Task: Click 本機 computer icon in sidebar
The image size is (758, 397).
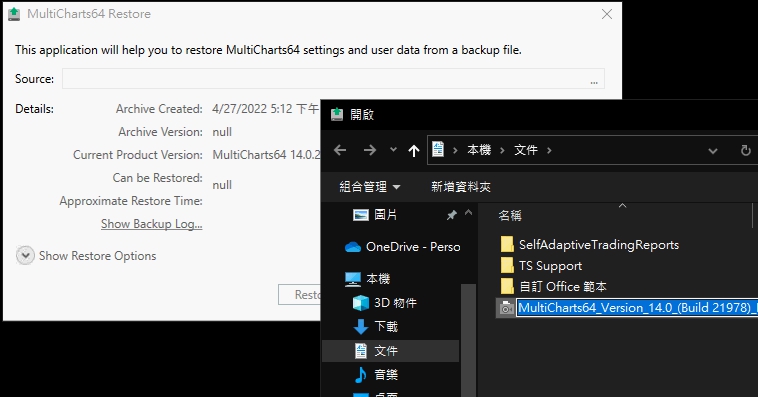Action: coord(353,279)
